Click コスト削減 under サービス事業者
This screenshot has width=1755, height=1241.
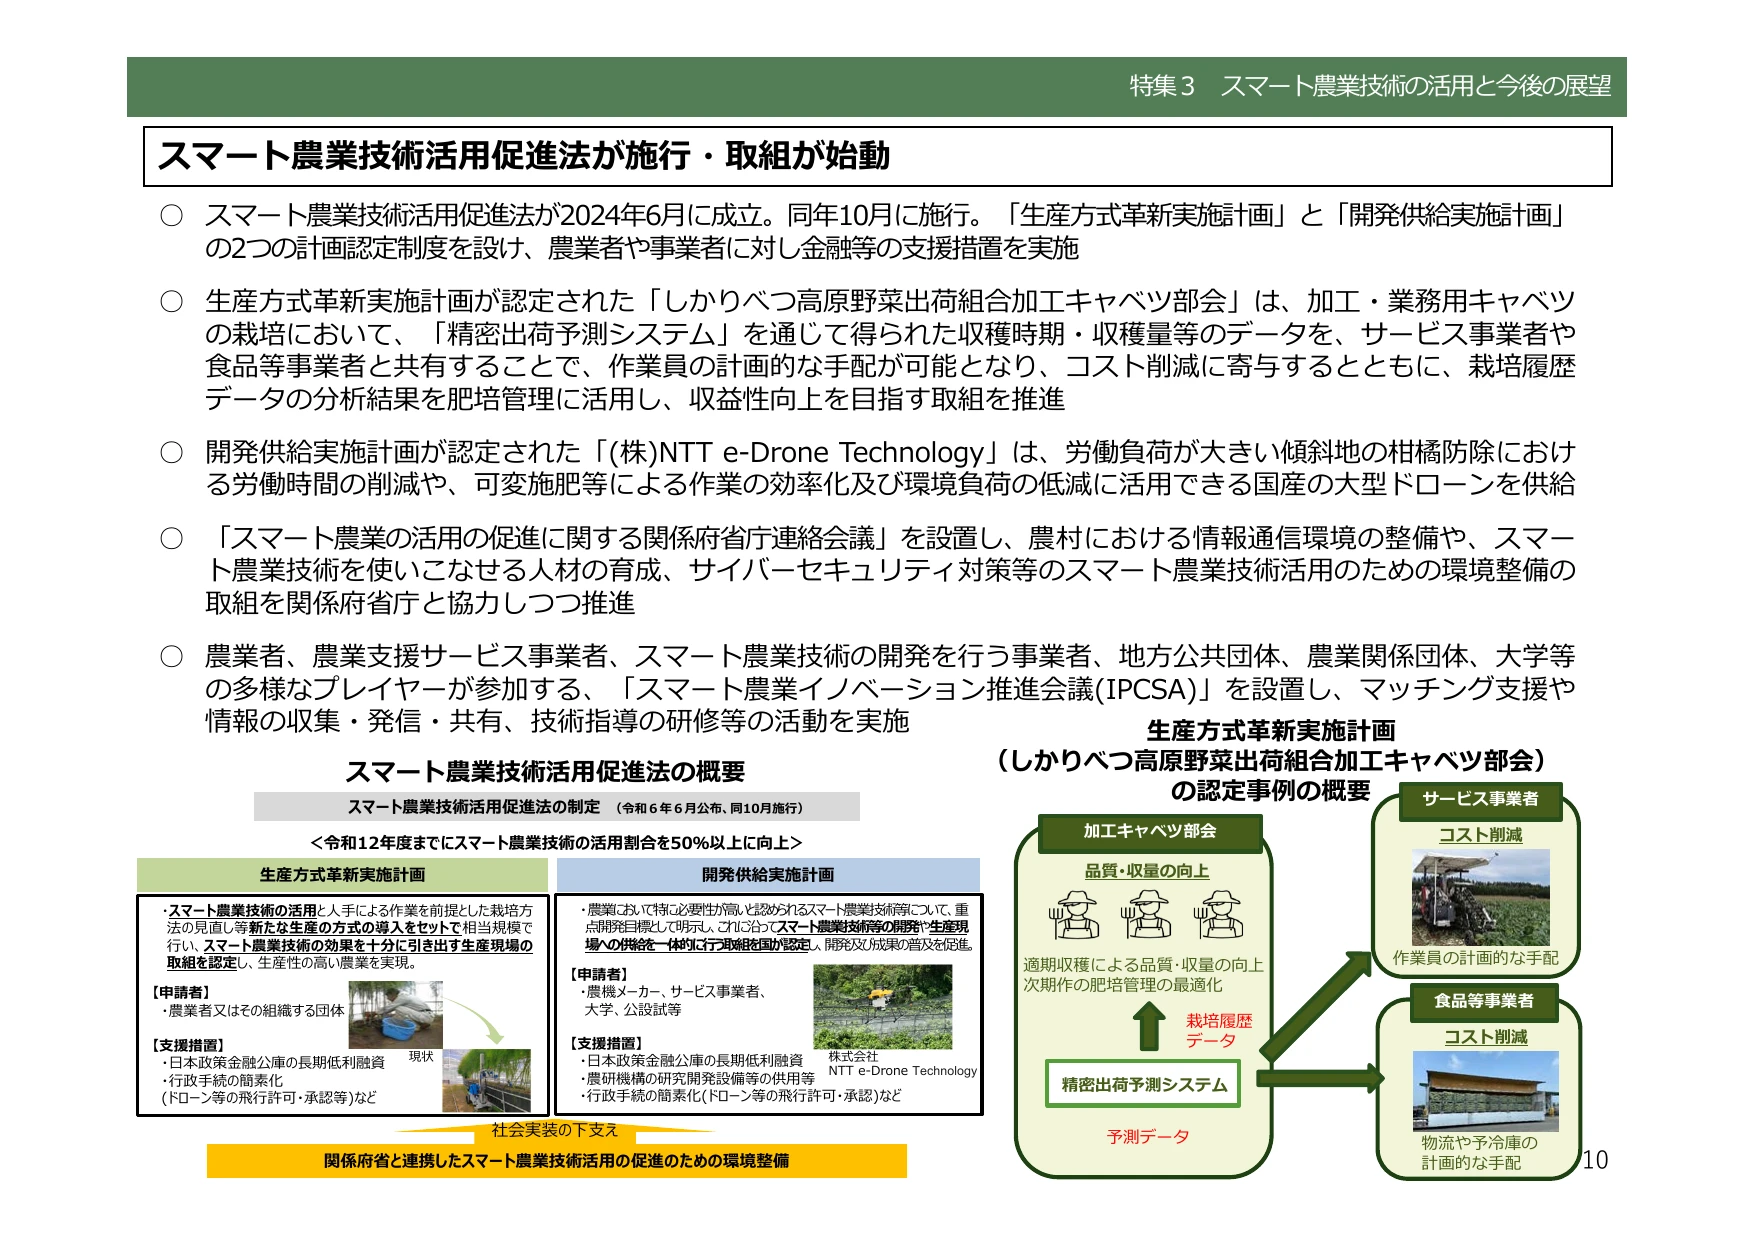(1480, 835)
